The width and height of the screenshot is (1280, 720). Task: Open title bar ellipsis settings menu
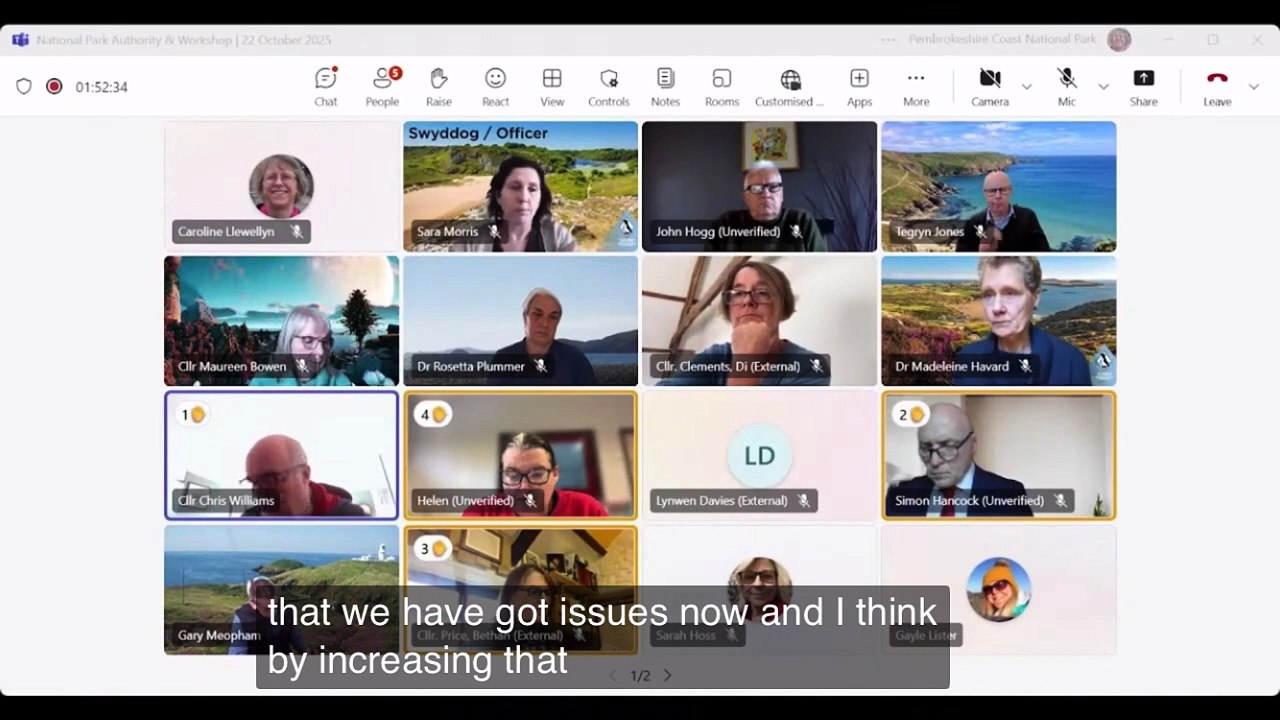click(888, 40)
